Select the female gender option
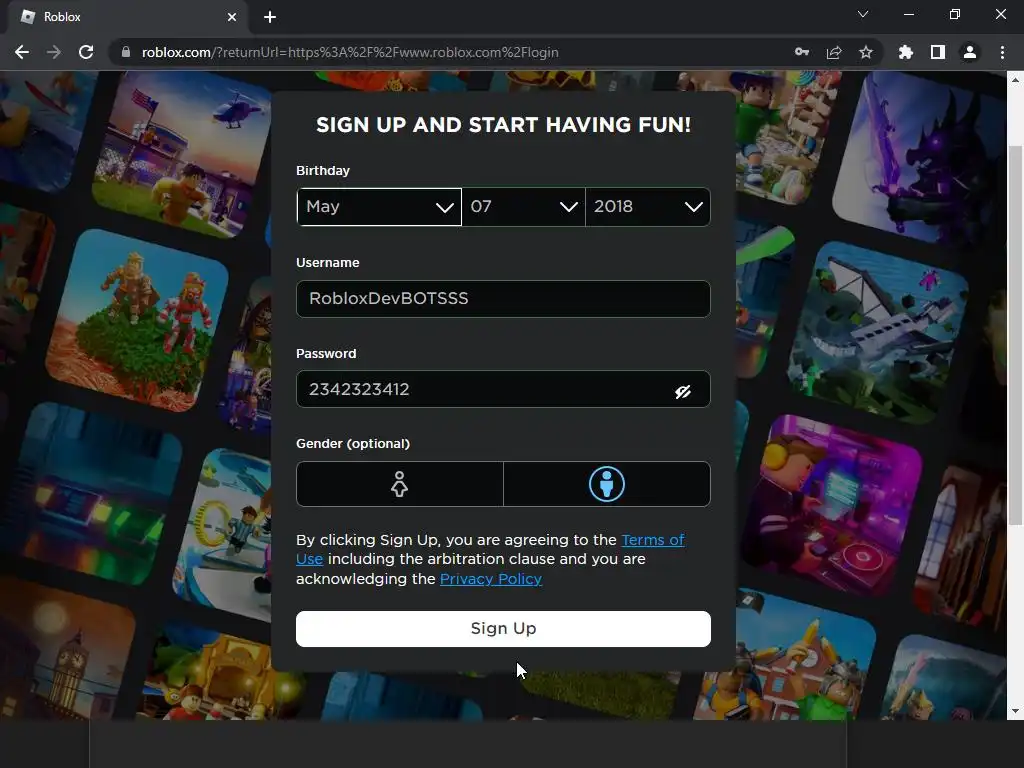 pos(400,484)
